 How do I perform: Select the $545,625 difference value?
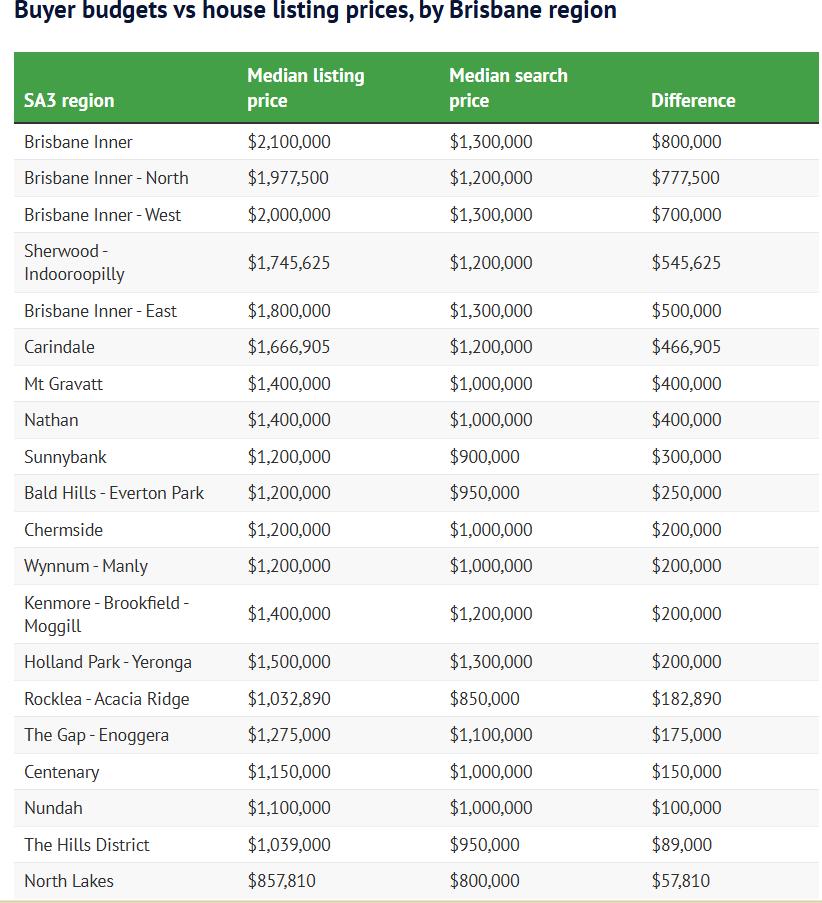(x=685, y=263)
